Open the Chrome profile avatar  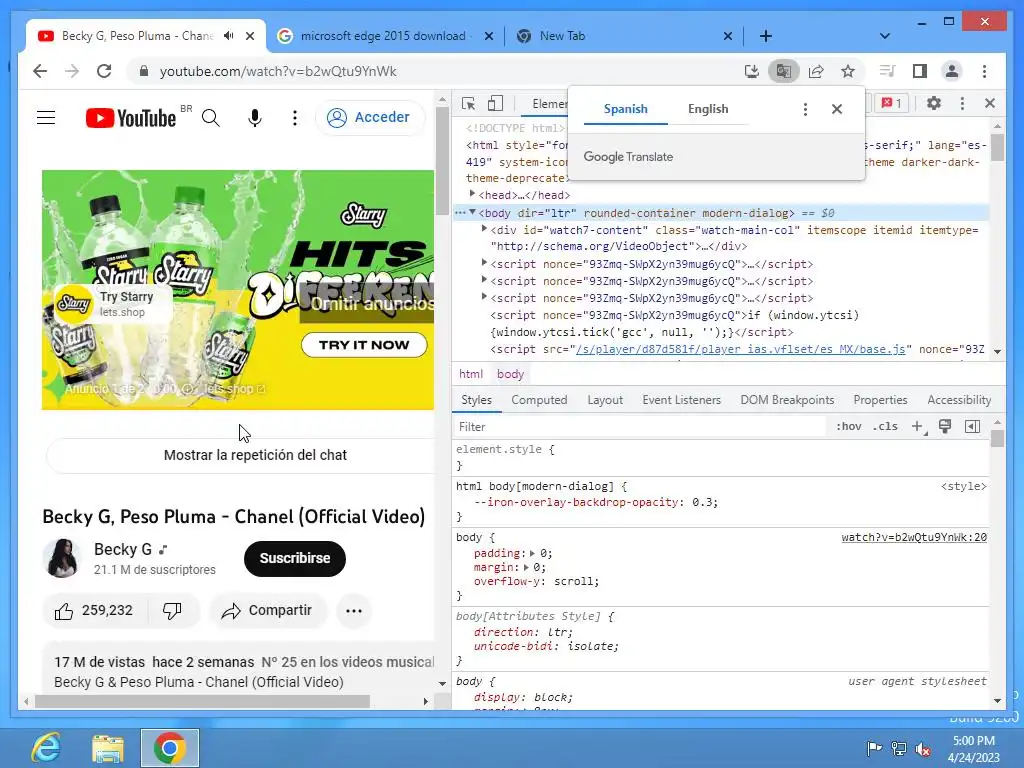[952, 71]
